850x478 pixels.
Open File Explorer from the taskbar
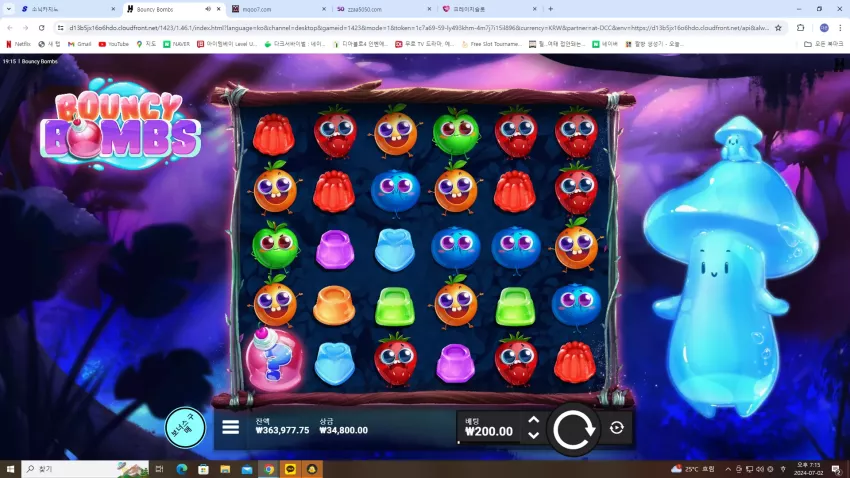pyautogui.click(x=225, y=469)
